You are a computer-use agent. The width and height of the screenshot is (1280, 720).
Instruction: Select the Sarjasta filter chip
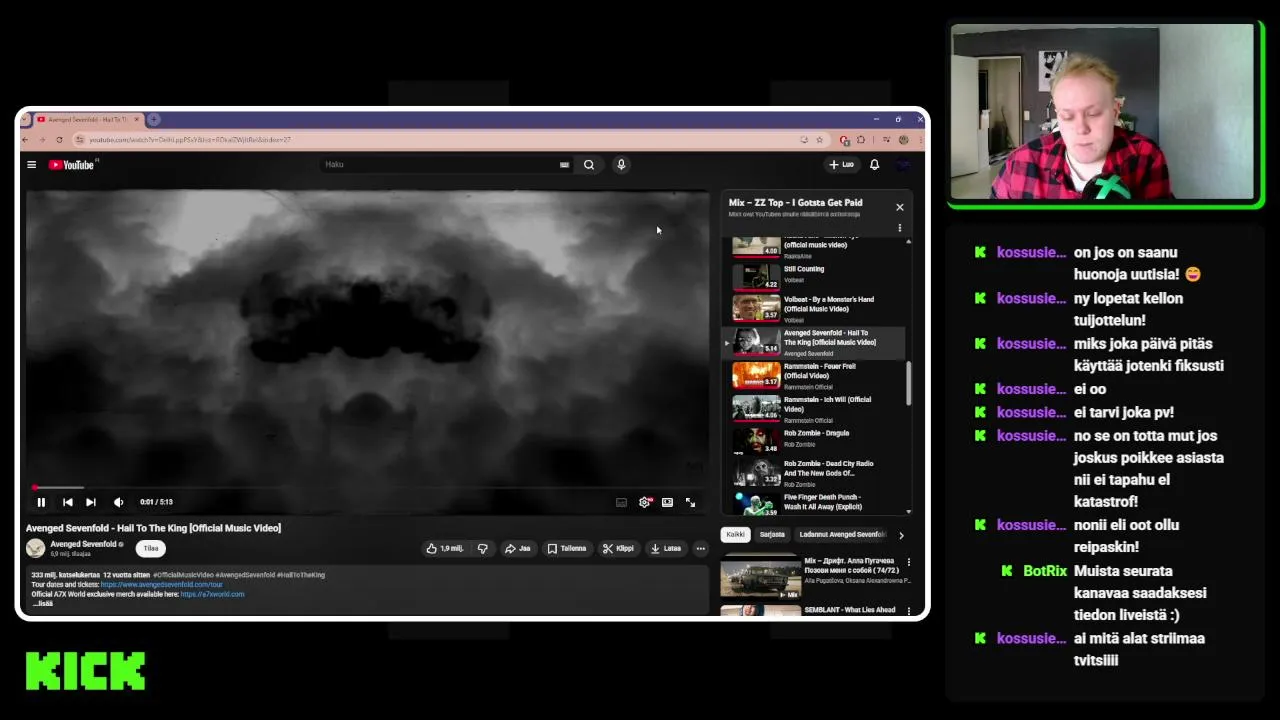pos(772,534)
